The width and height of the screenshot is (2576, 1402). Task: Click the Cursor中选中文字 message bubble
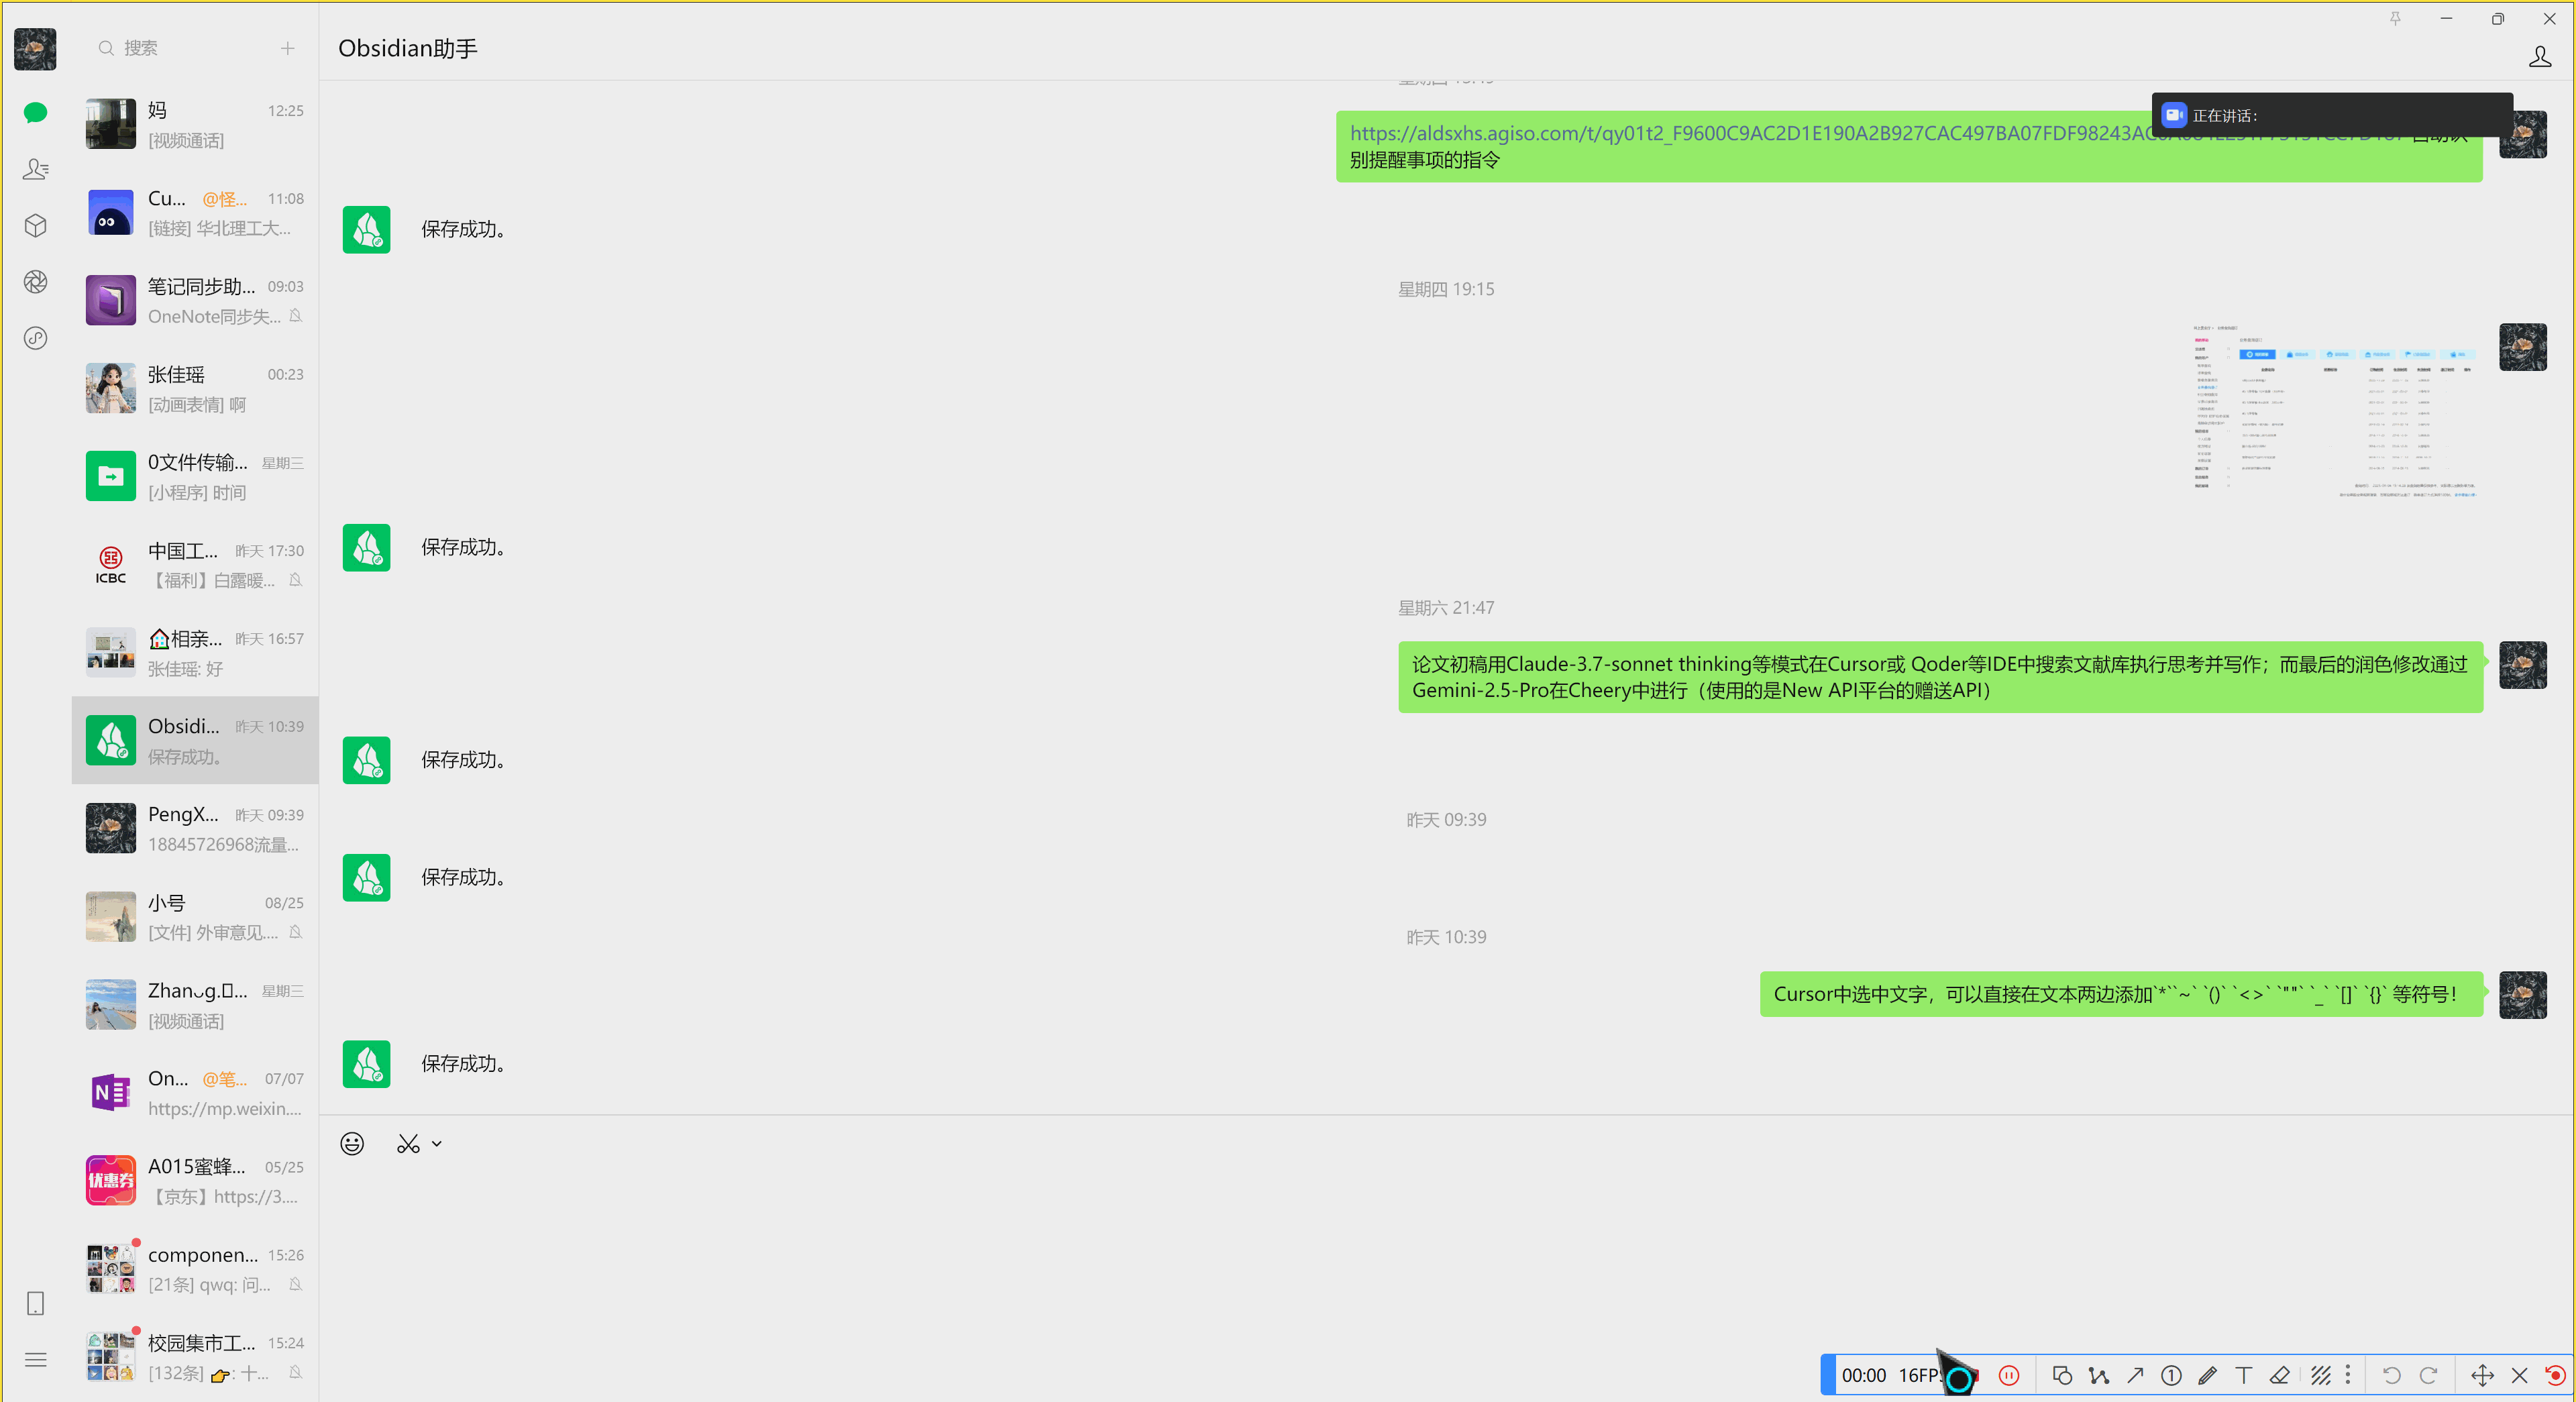click(2121, 994)
